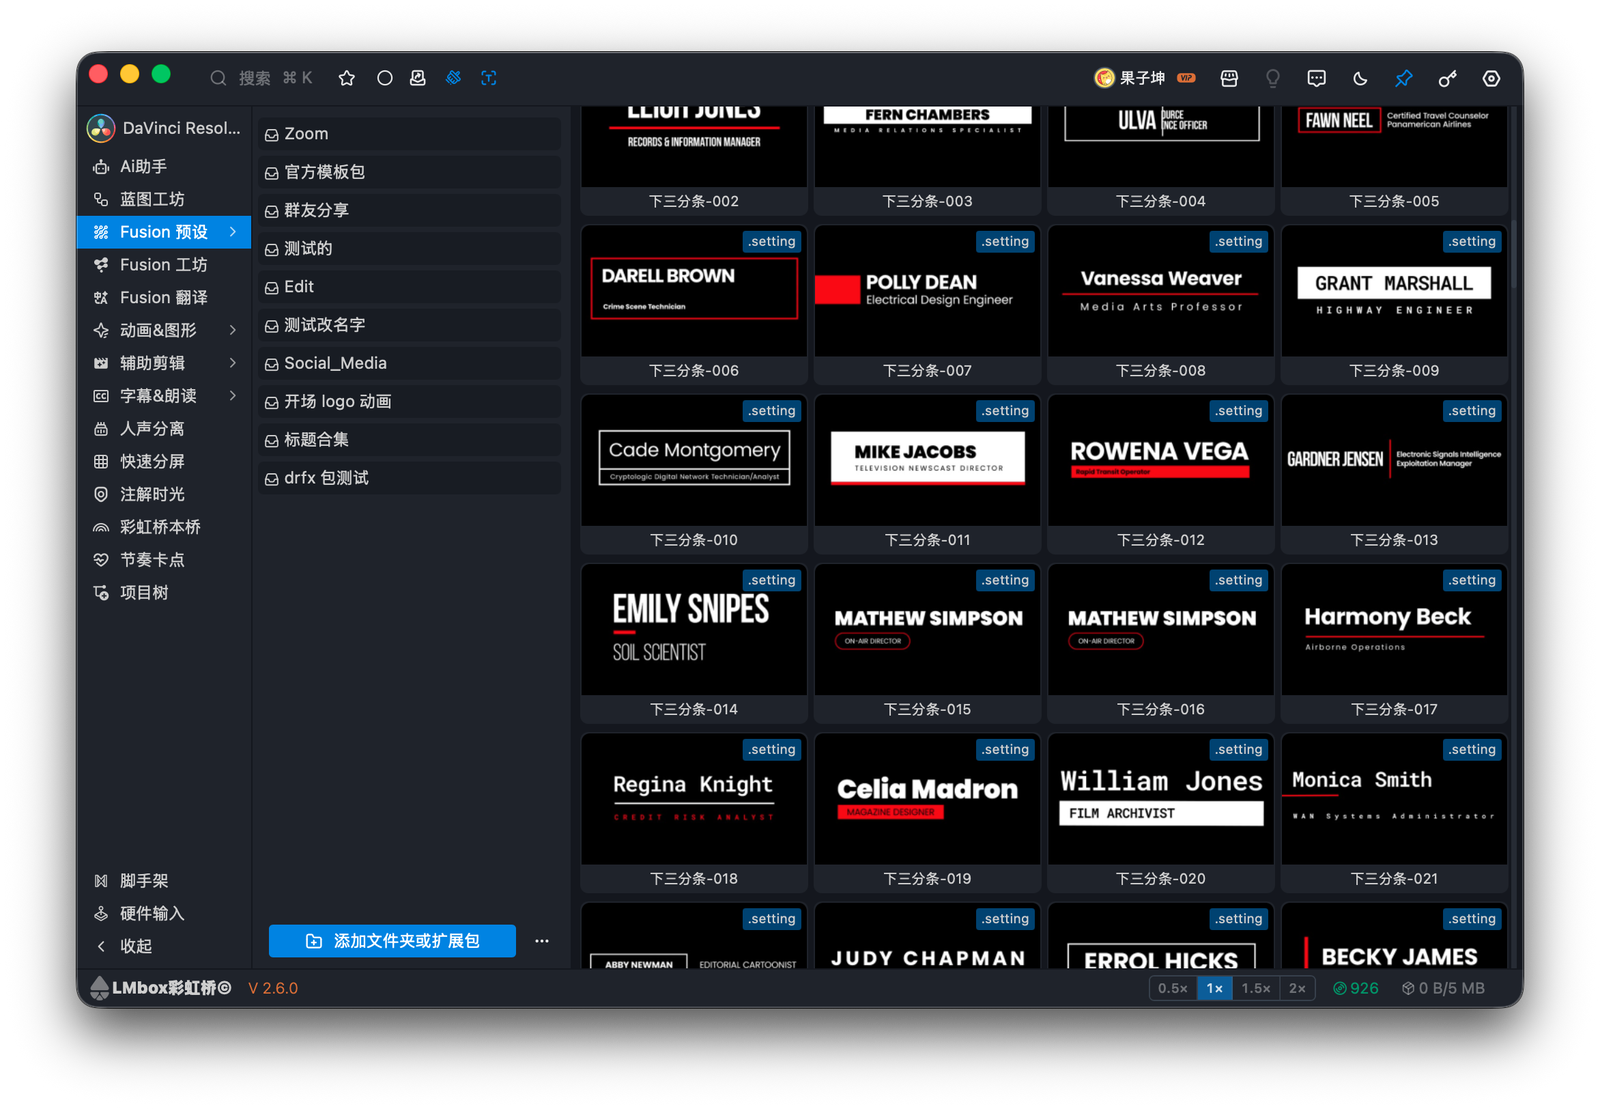Toggle dark mode moon icon

click(x=1360, y=78)
